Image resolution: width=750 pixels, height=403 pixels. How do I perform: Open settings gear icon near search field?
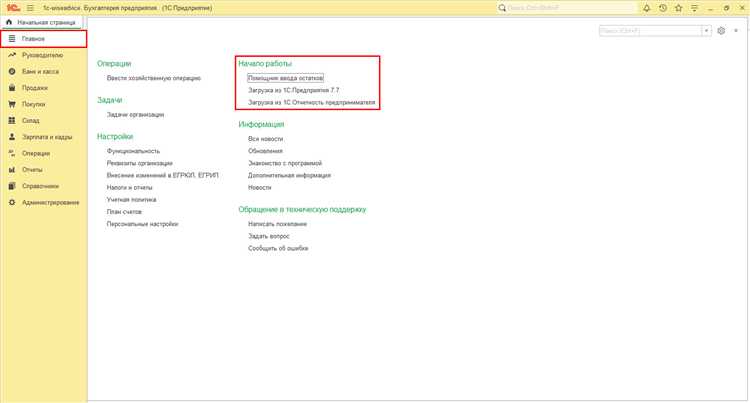pos(721,31)
